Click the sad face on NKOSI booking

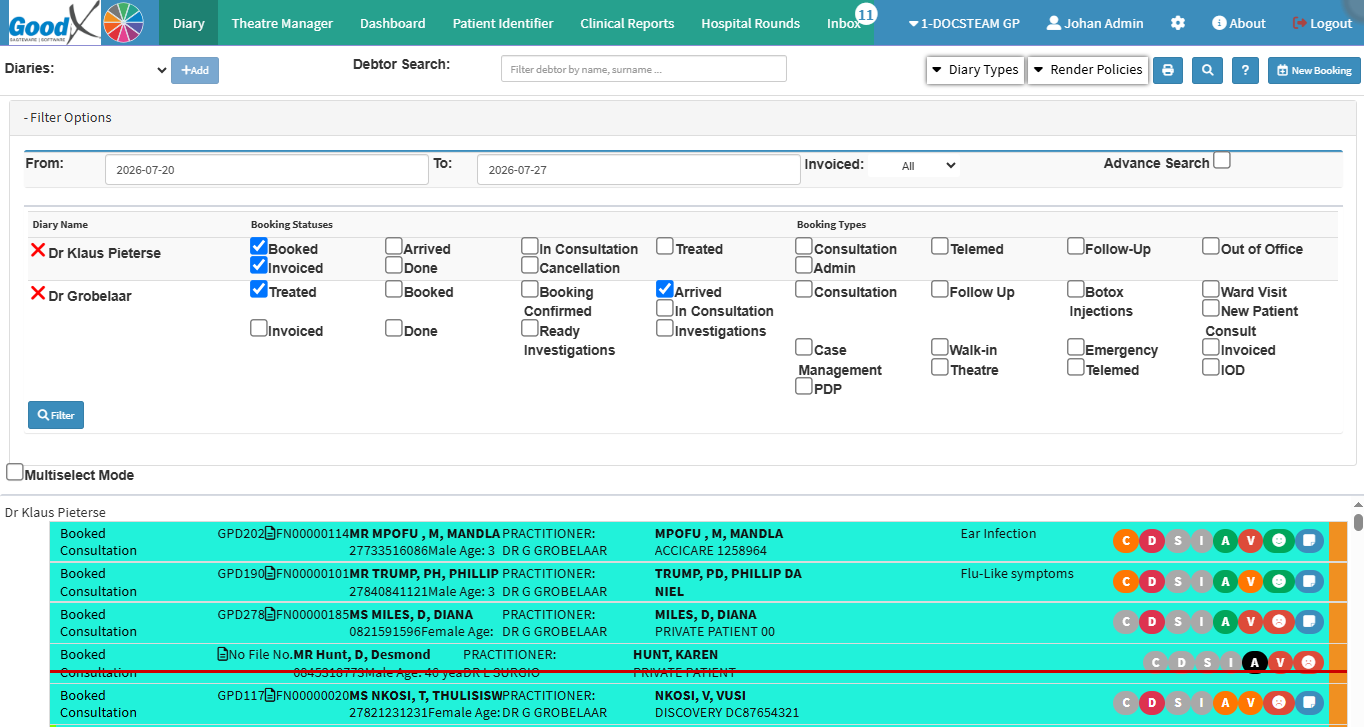pos(1277,703)
